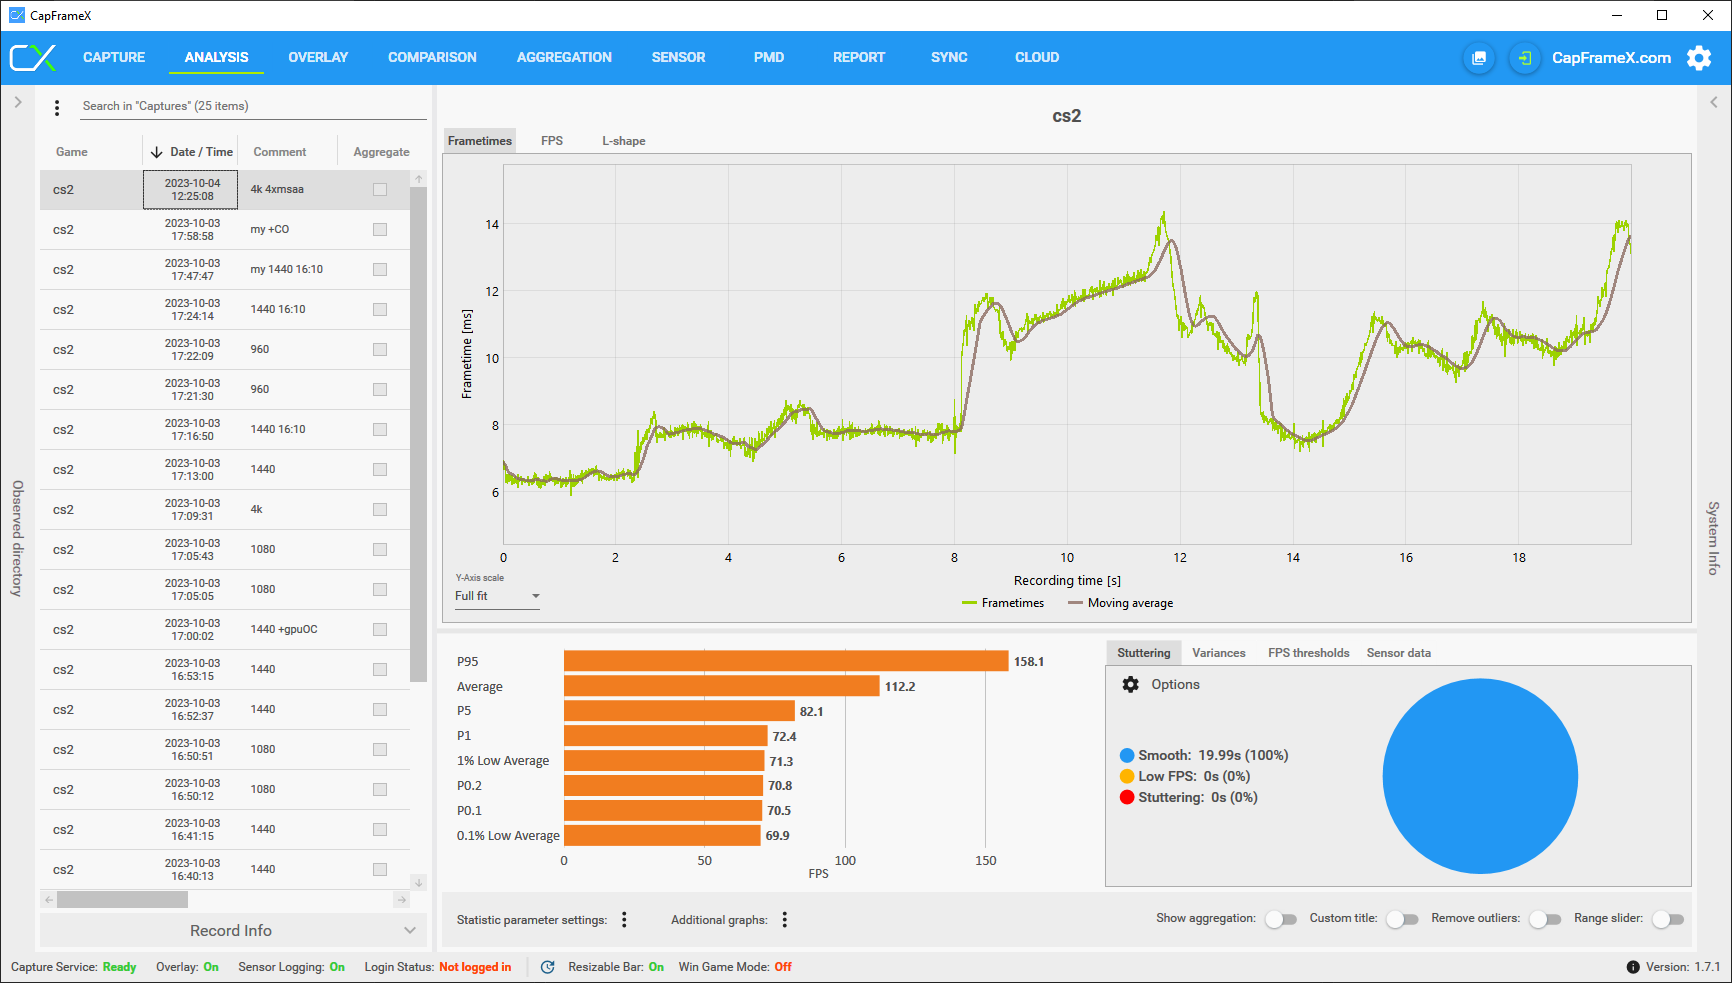Open the Y-Axis scale Full fit dropdown
Screen dimensions: 1732x983
tap(497, 596)
